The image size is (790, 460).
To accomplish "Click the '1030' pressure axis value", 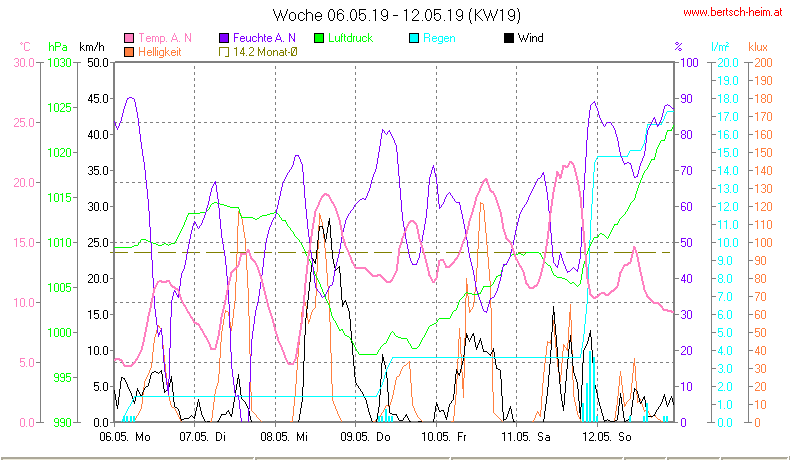I will click(59, 63).
